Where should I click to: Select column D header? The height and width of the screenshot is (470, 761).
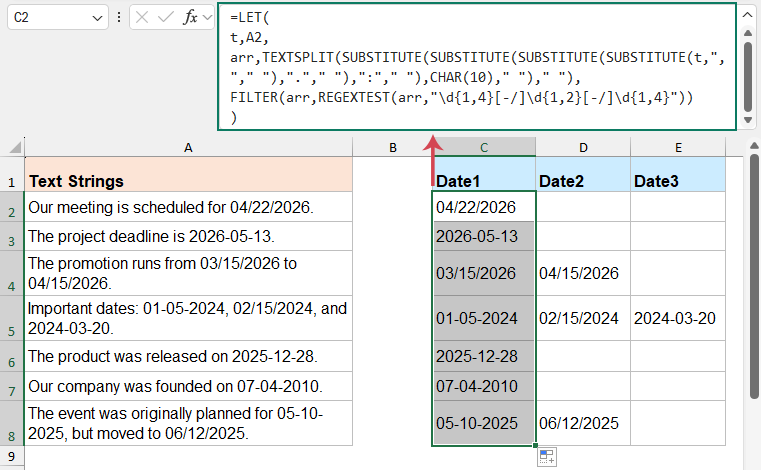pos(583,147)
